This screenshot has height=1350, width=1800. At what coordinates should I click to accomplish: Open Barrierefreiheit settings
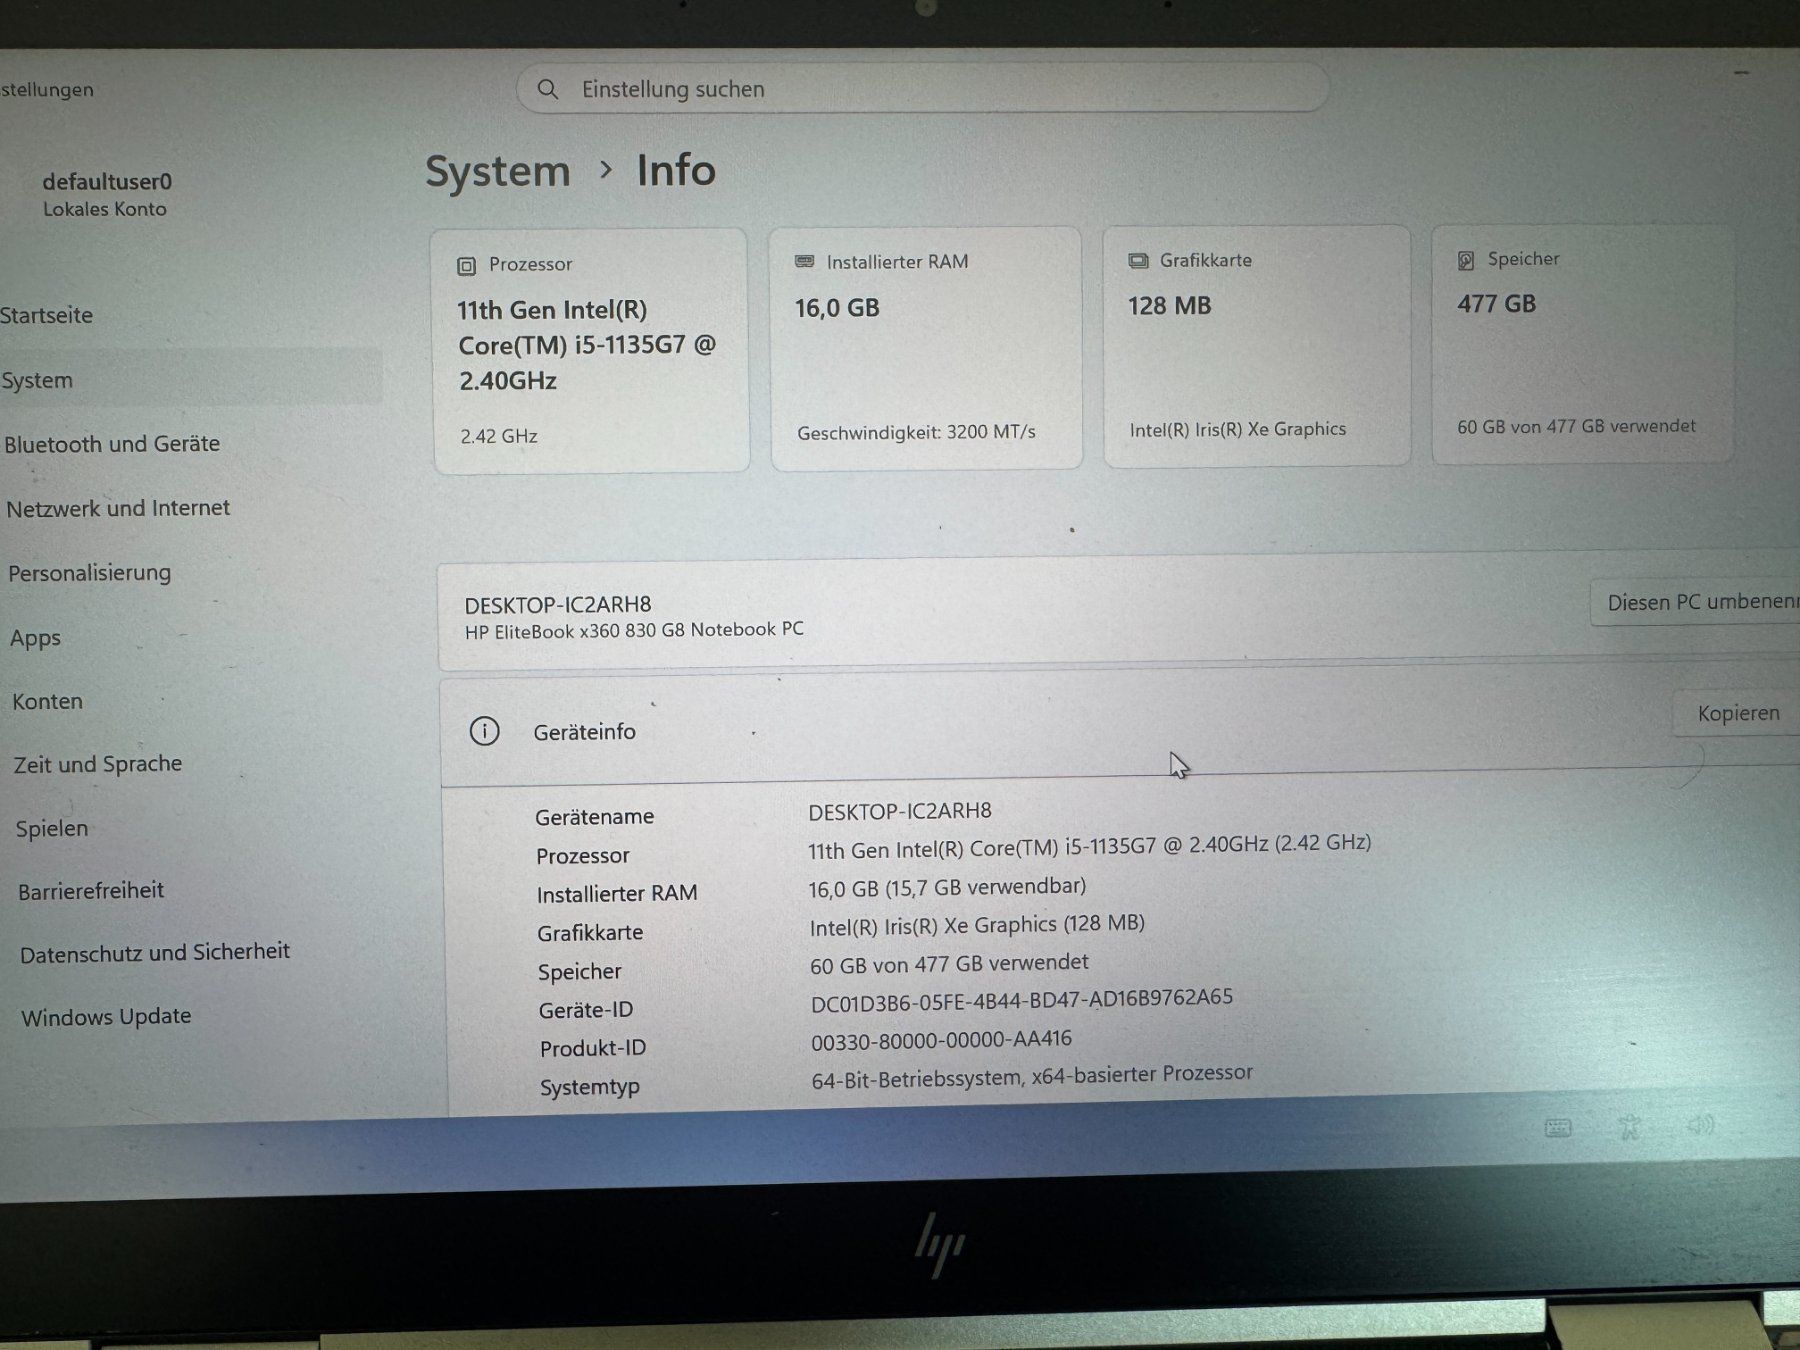91,890
